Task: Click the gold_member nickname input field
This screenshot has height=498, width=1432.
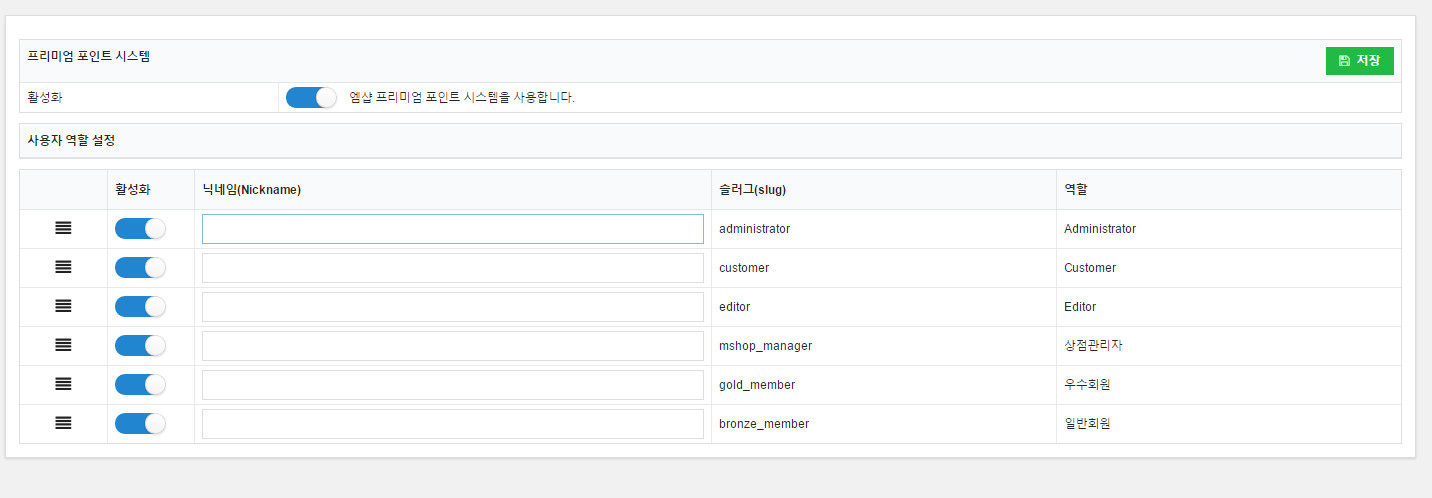Action: pos(452,385)
